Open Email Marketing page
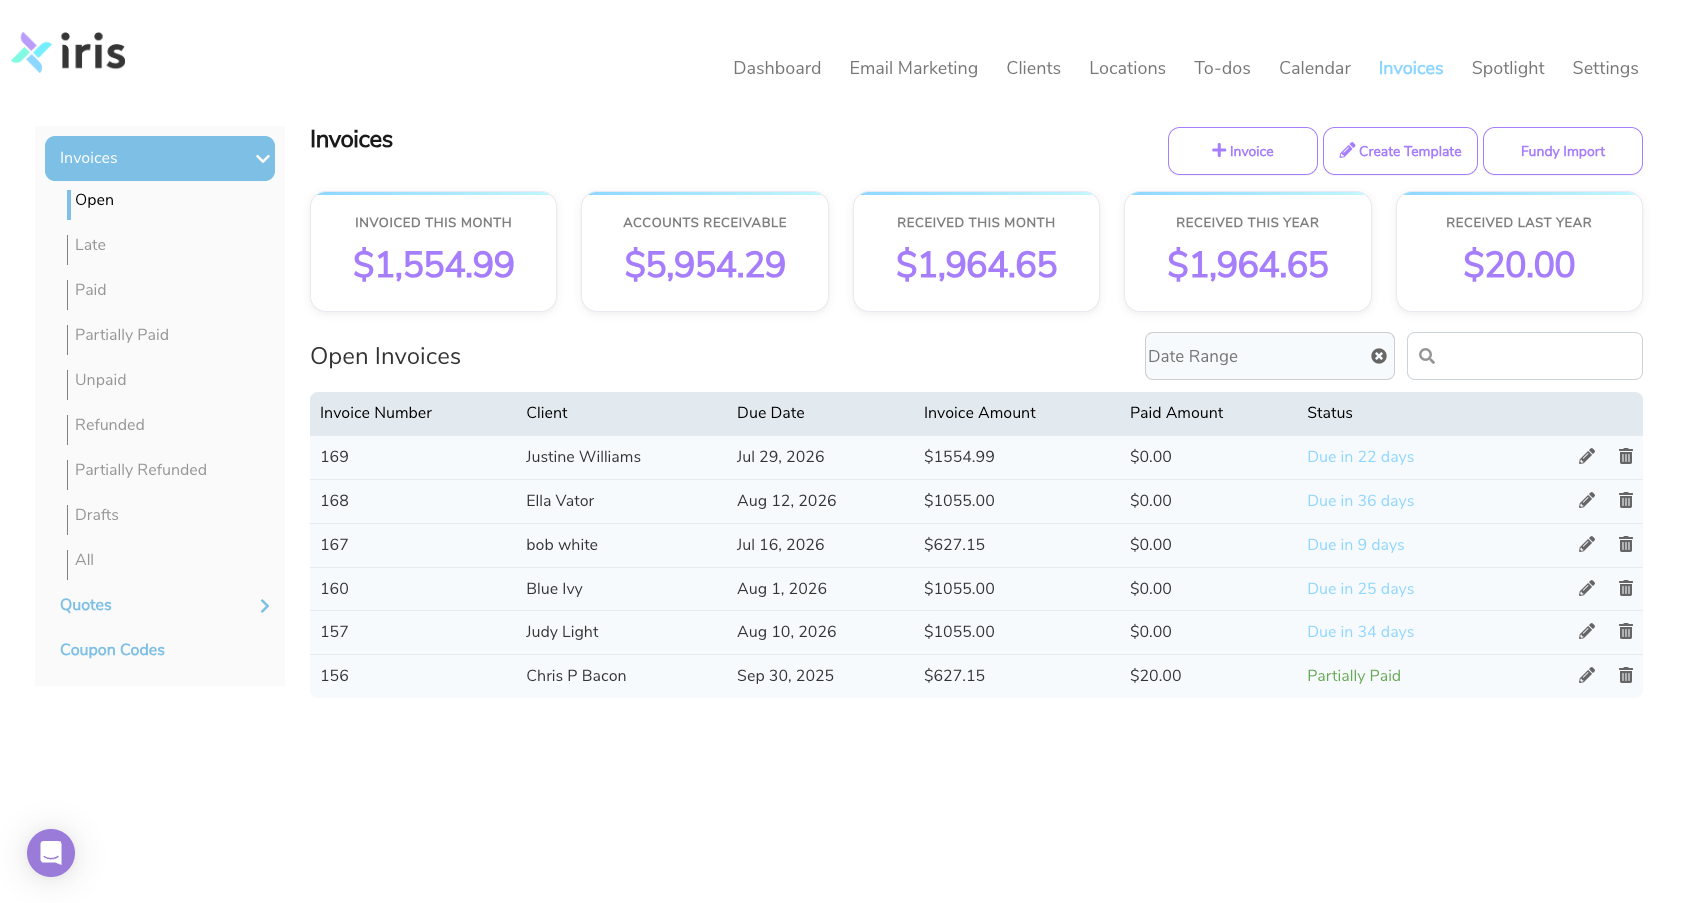The width and height of the screenshot is (1687, 903). tap(914, 68)
